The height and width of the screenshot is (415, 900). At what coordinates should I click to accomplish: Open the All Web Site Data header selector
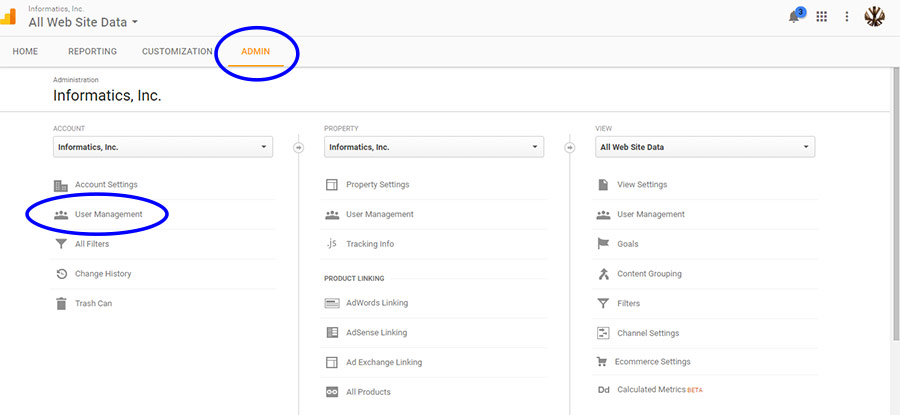coord(83,22)
